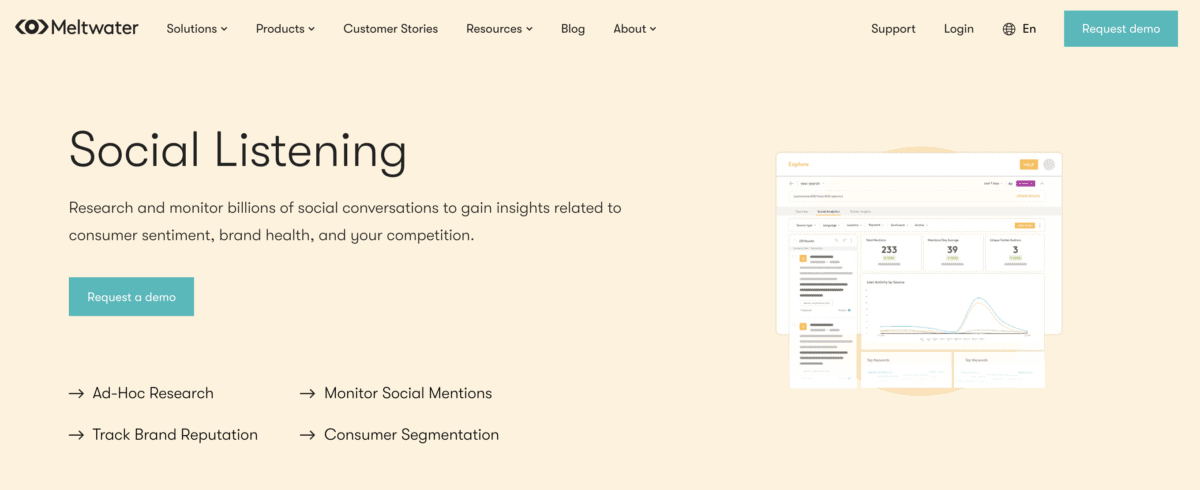Open the Customer Stories page
Image resolution: width=1200 pixels, height=490 pixels.
(391, 29)
